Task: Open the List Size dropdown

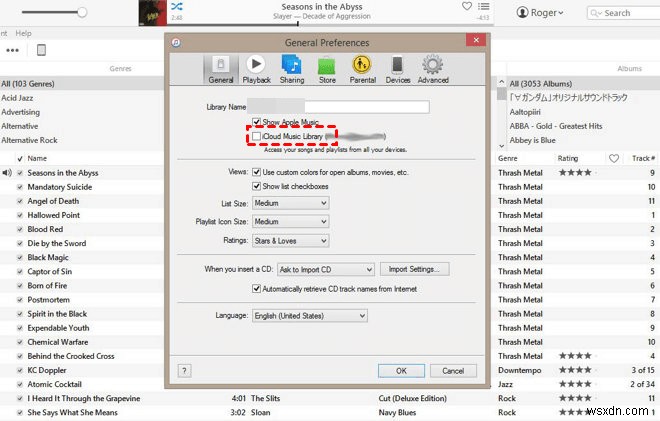Action: 290,203
